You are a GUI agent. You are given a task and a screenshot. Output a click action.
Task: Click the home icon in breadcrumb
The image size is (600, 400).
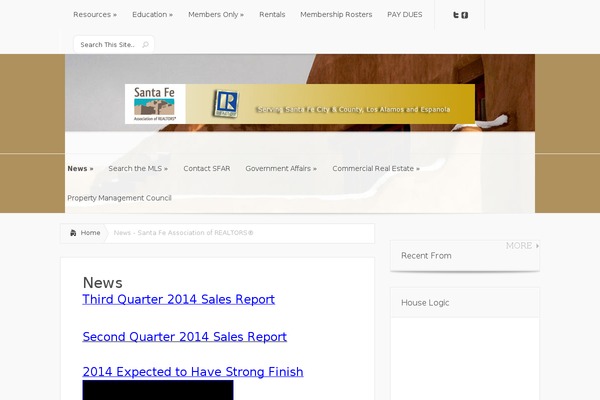pos(73,233)
